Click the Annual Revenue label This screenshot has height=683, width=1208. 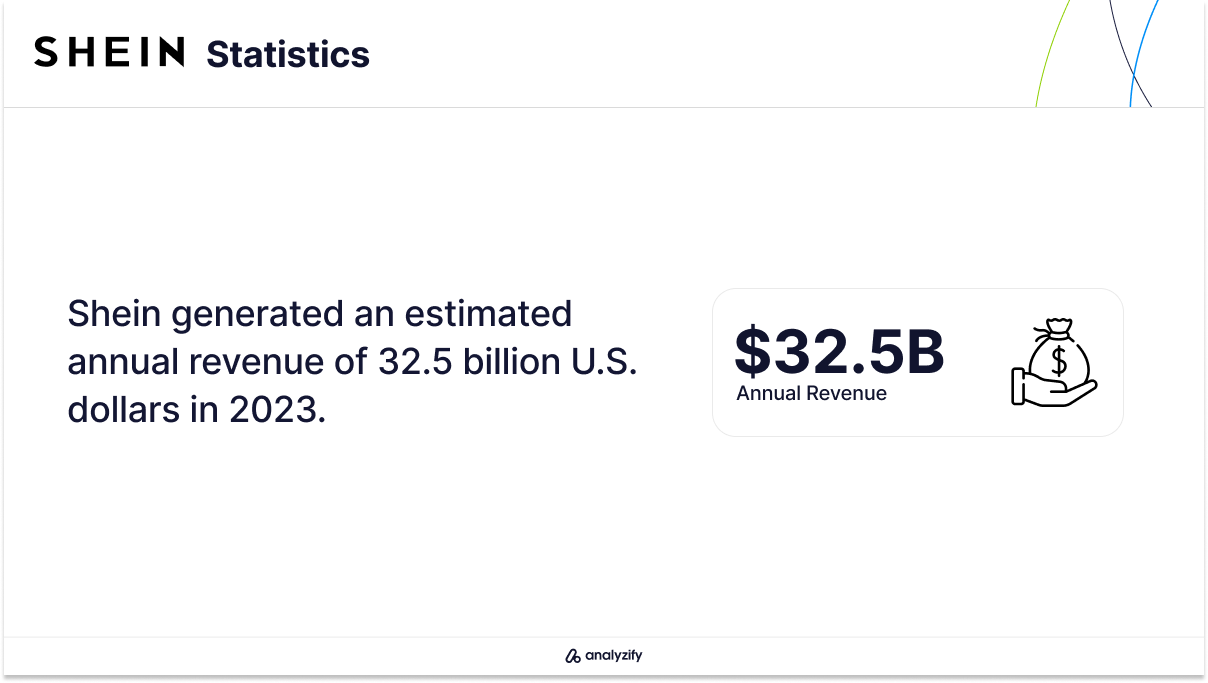811,394
